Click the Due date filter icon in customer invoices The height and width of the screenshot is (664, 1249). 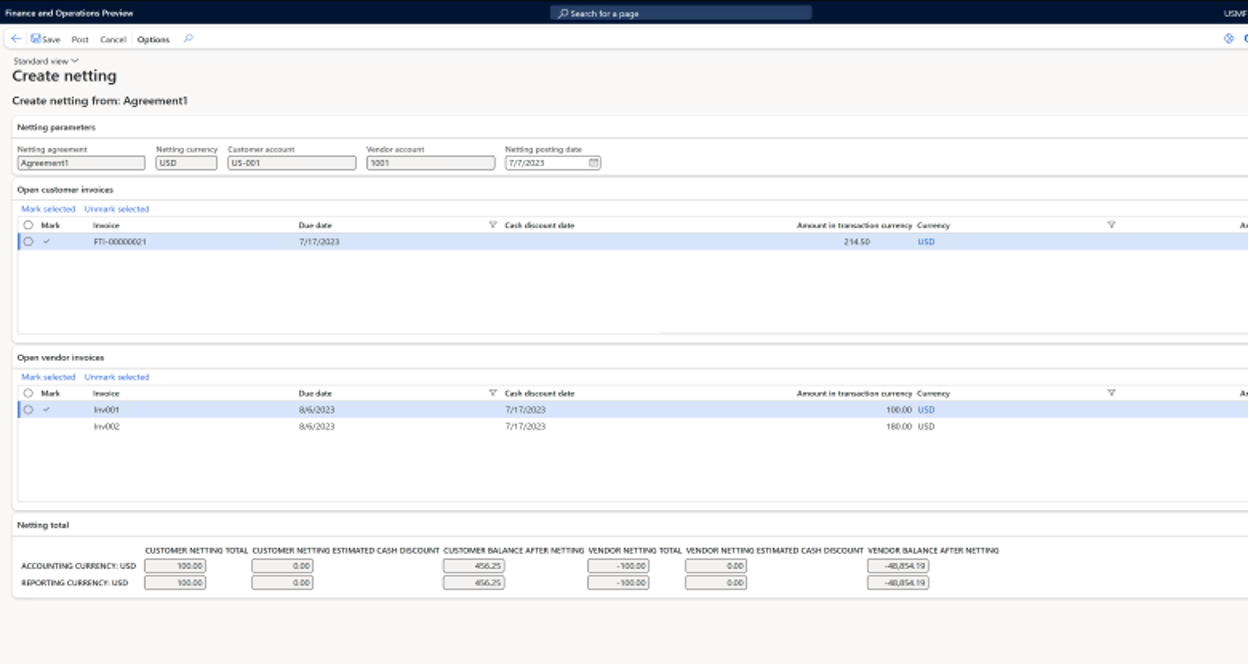[x=492, y=225]
